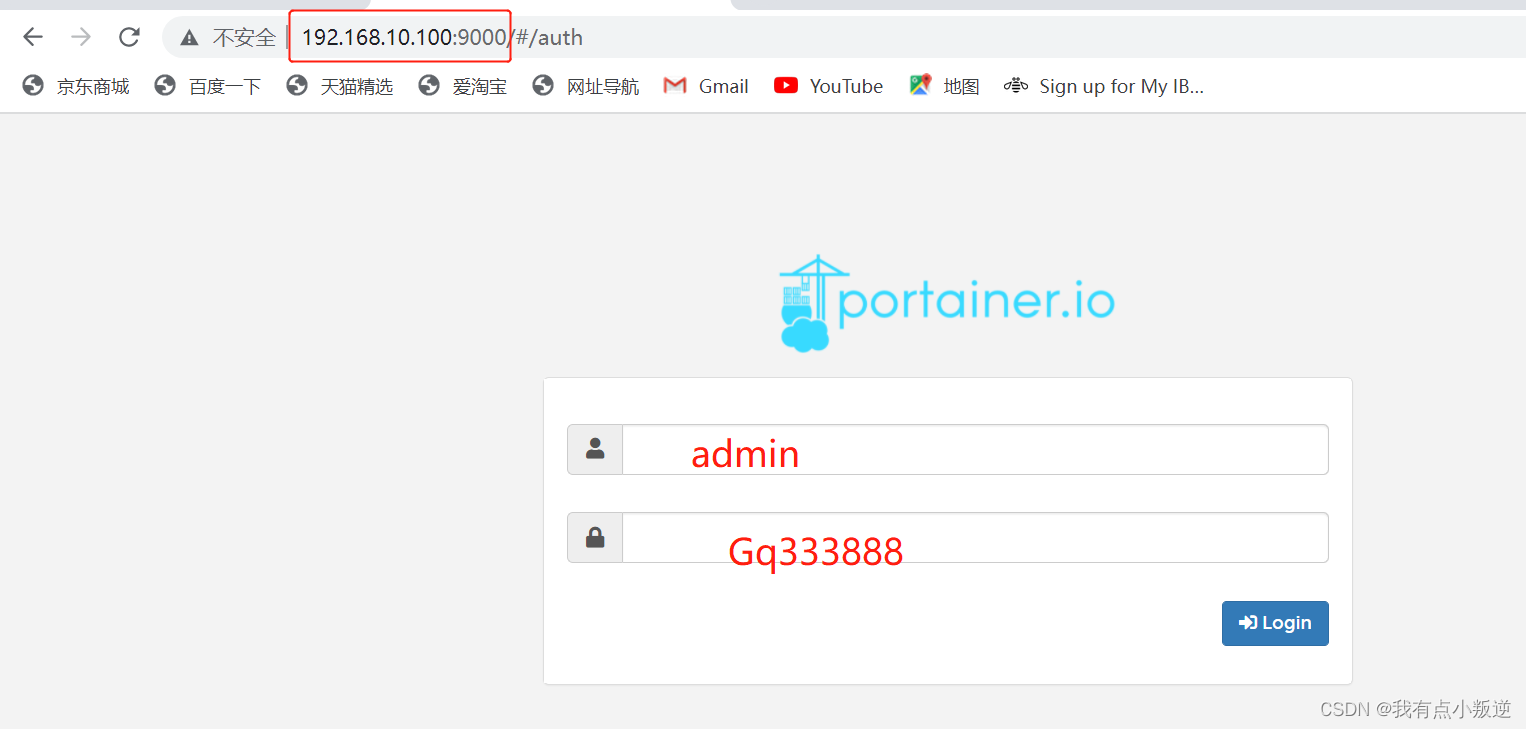Click the padlock icon beside password field

pos(595,538)
